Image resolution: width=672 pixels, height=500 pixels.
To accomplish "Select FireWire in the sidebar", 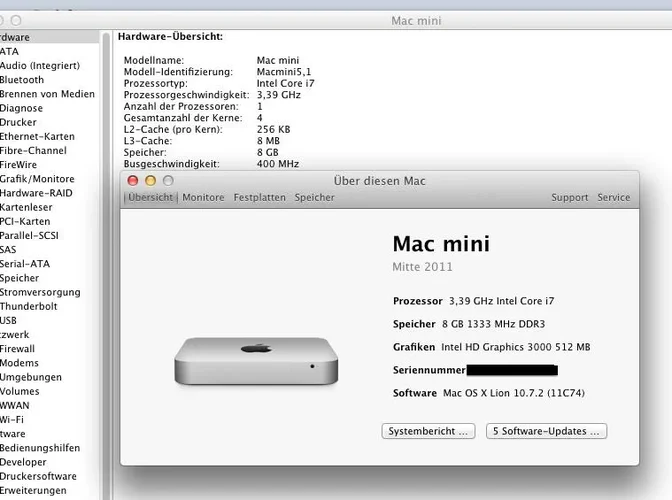I will click(18, 165).
